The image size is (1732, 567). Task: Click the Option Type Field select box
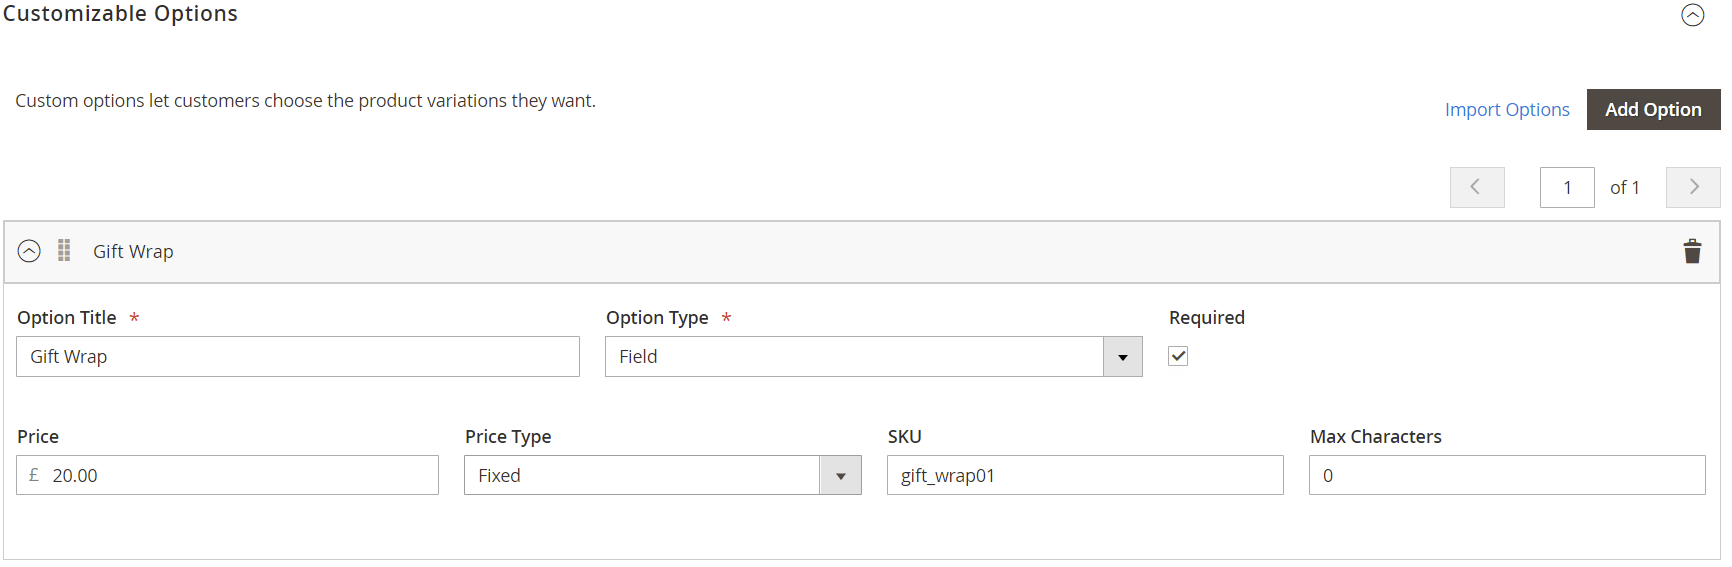point(855,357)
